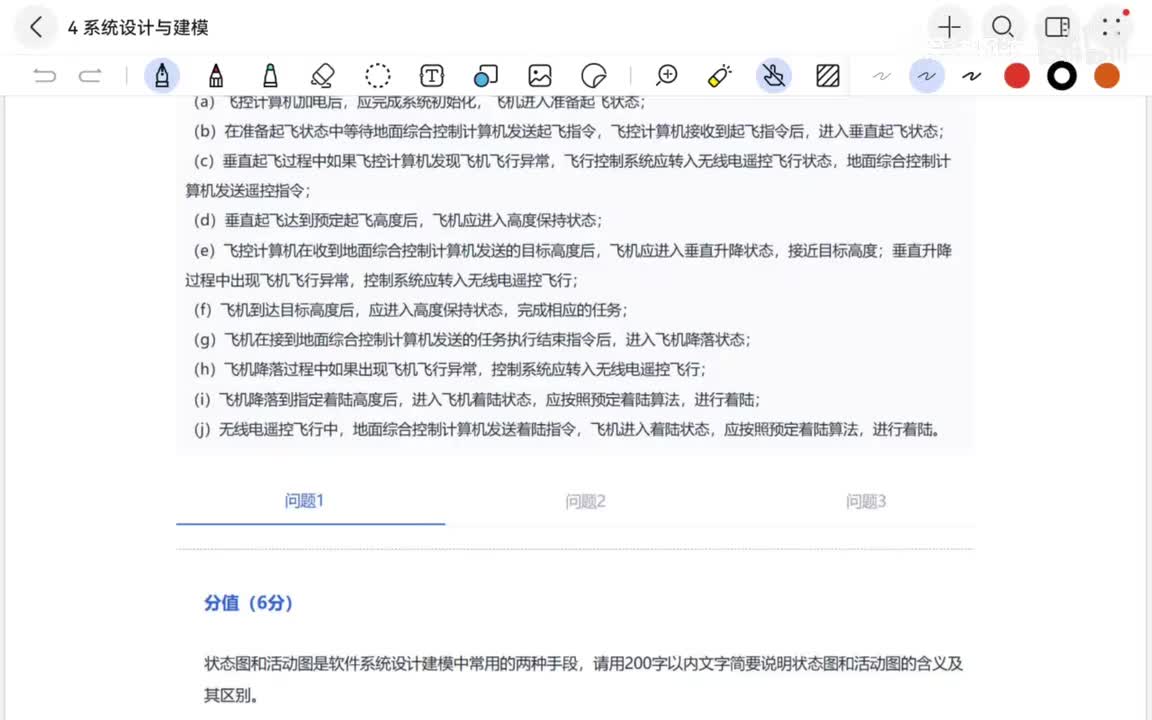1152x720 pixels.
Task: Choose the thinnest stroke width
Action: (882, 76)
